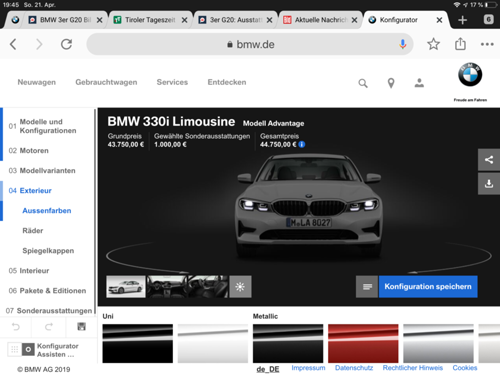Select Aussenfarben submenu item
Image resolution: width=500 pixels, height=375 pixels.
pyautogui.click(x=47, y=211)
